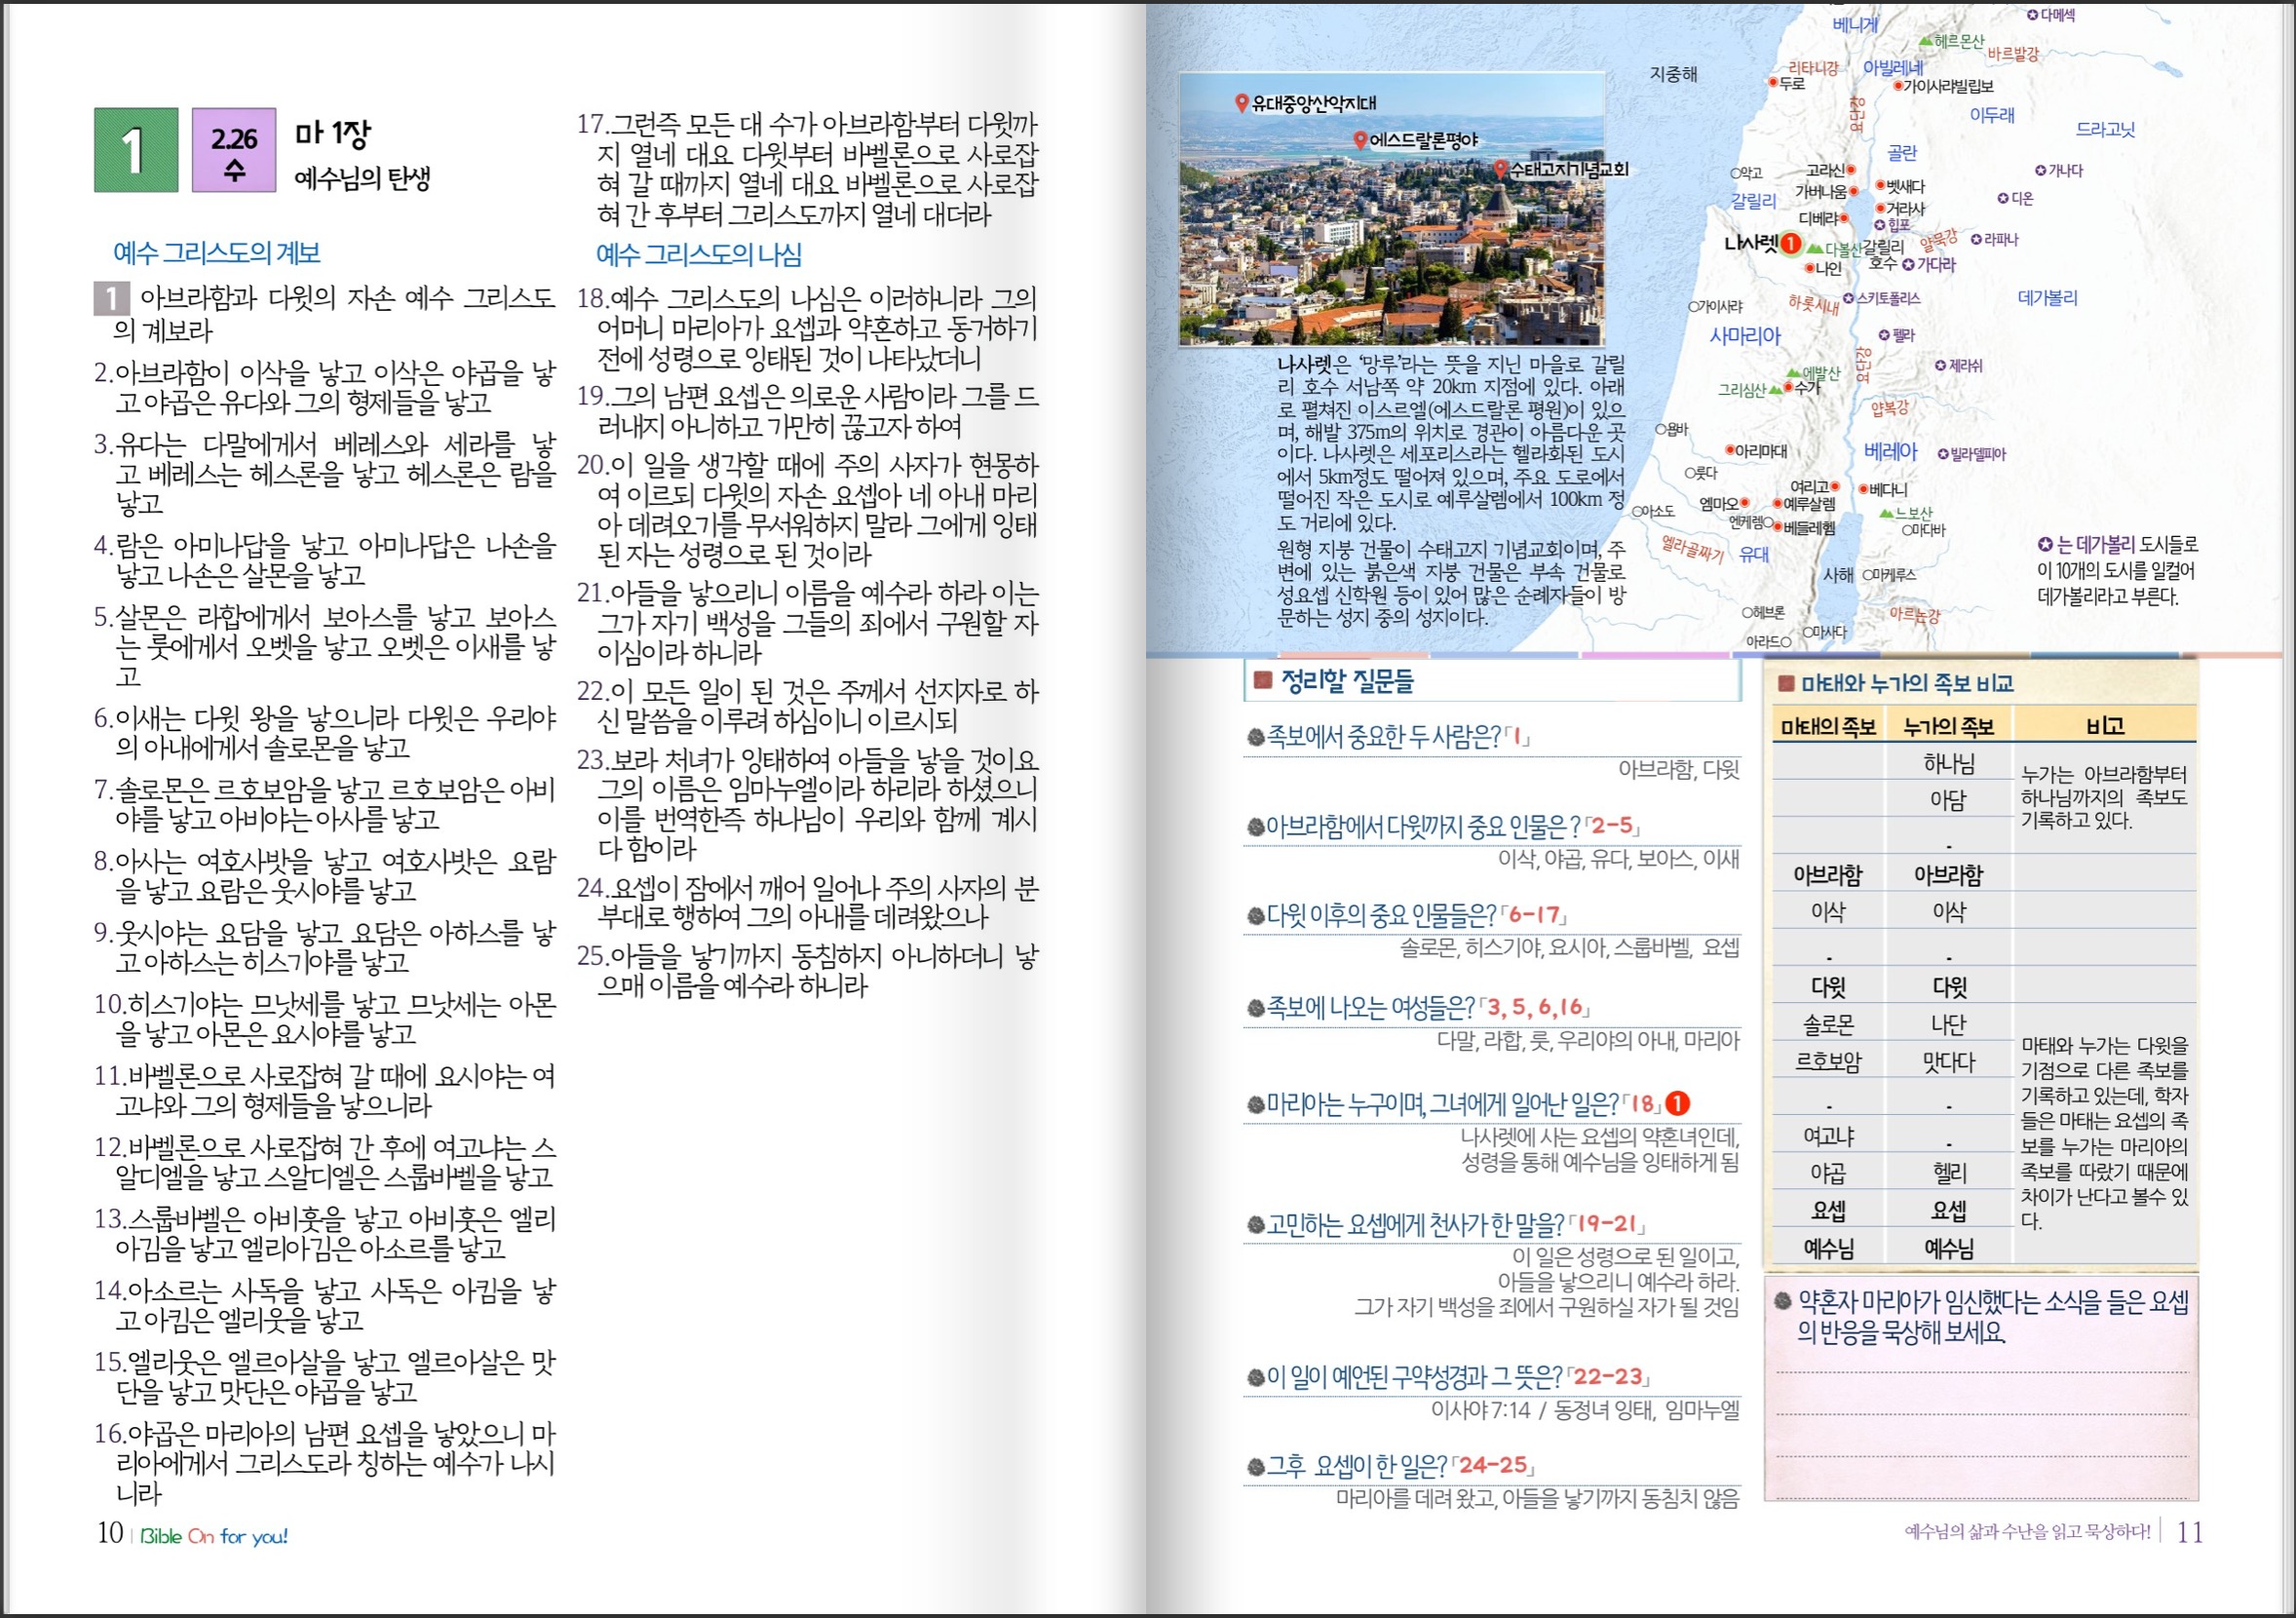
Task: Click the 예수 그리스도의 나심 heading
Action: point(699,255)
